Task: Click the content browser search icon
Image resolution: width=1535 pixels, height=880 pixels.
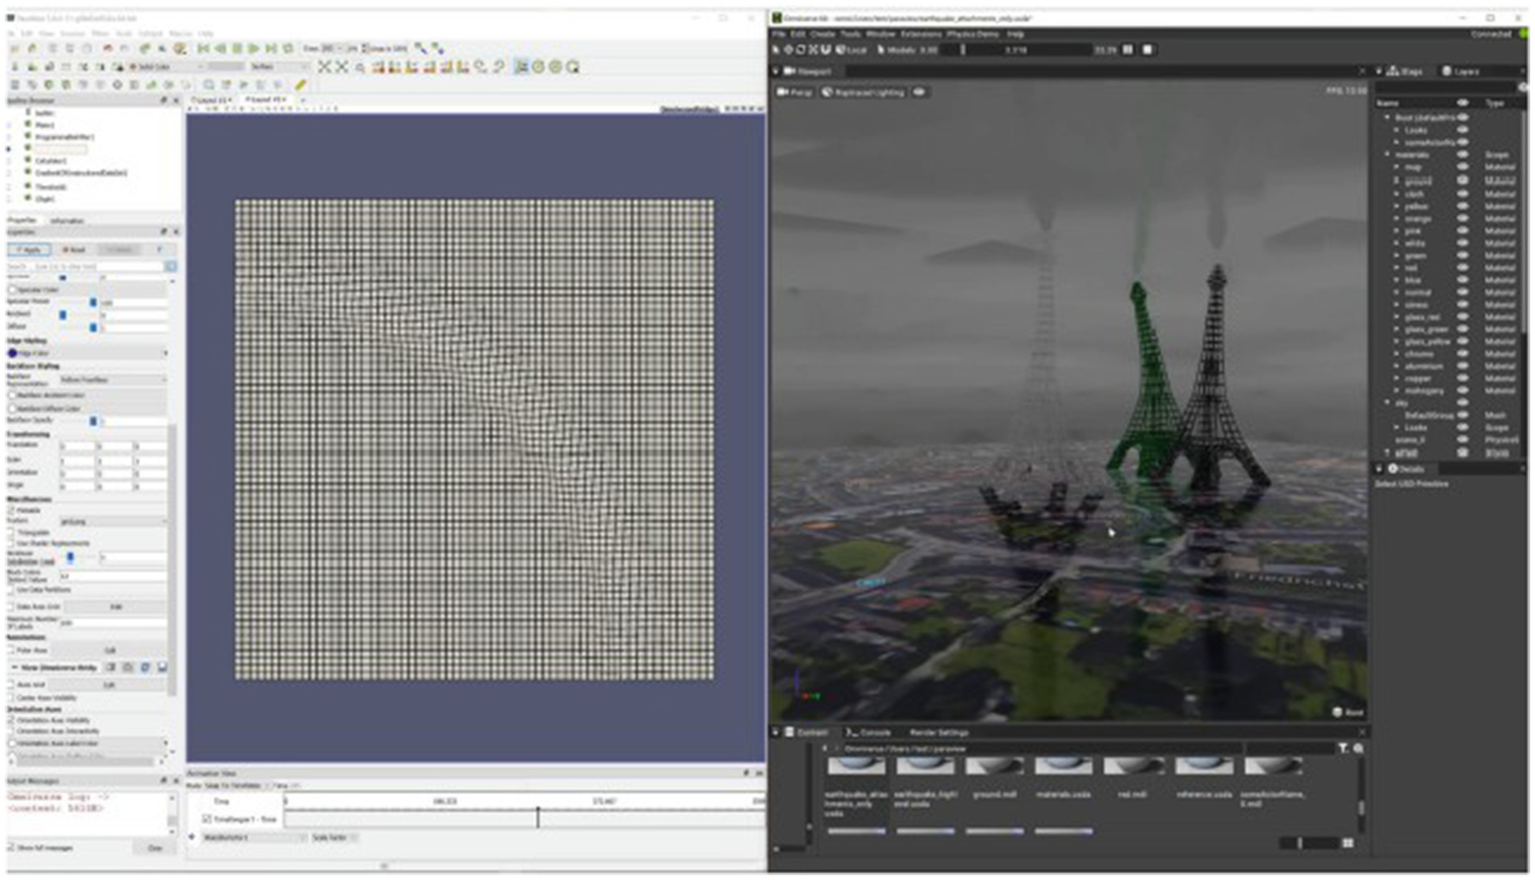Action: tap(1358, 748)
